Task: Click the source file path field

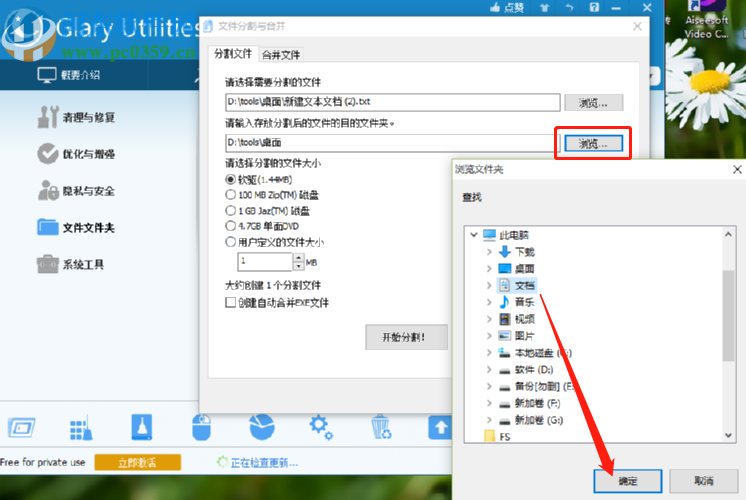Action: (x=393, y=102)
